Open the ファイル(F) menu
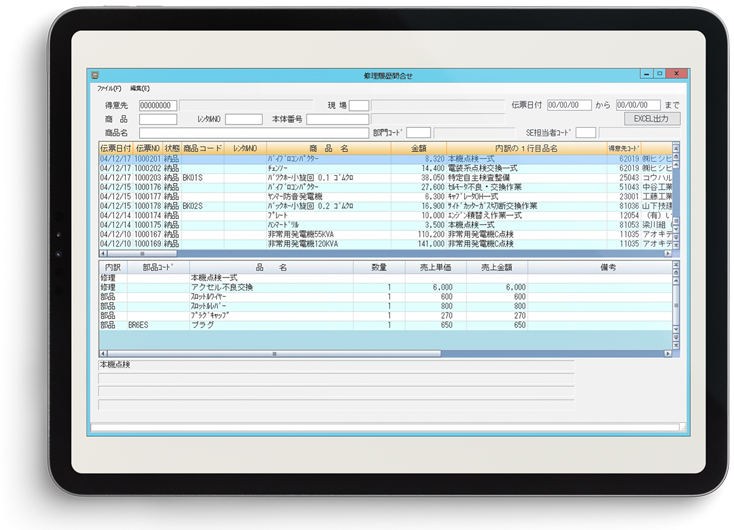This screenshot has width=734, height=530. (109, 88)
